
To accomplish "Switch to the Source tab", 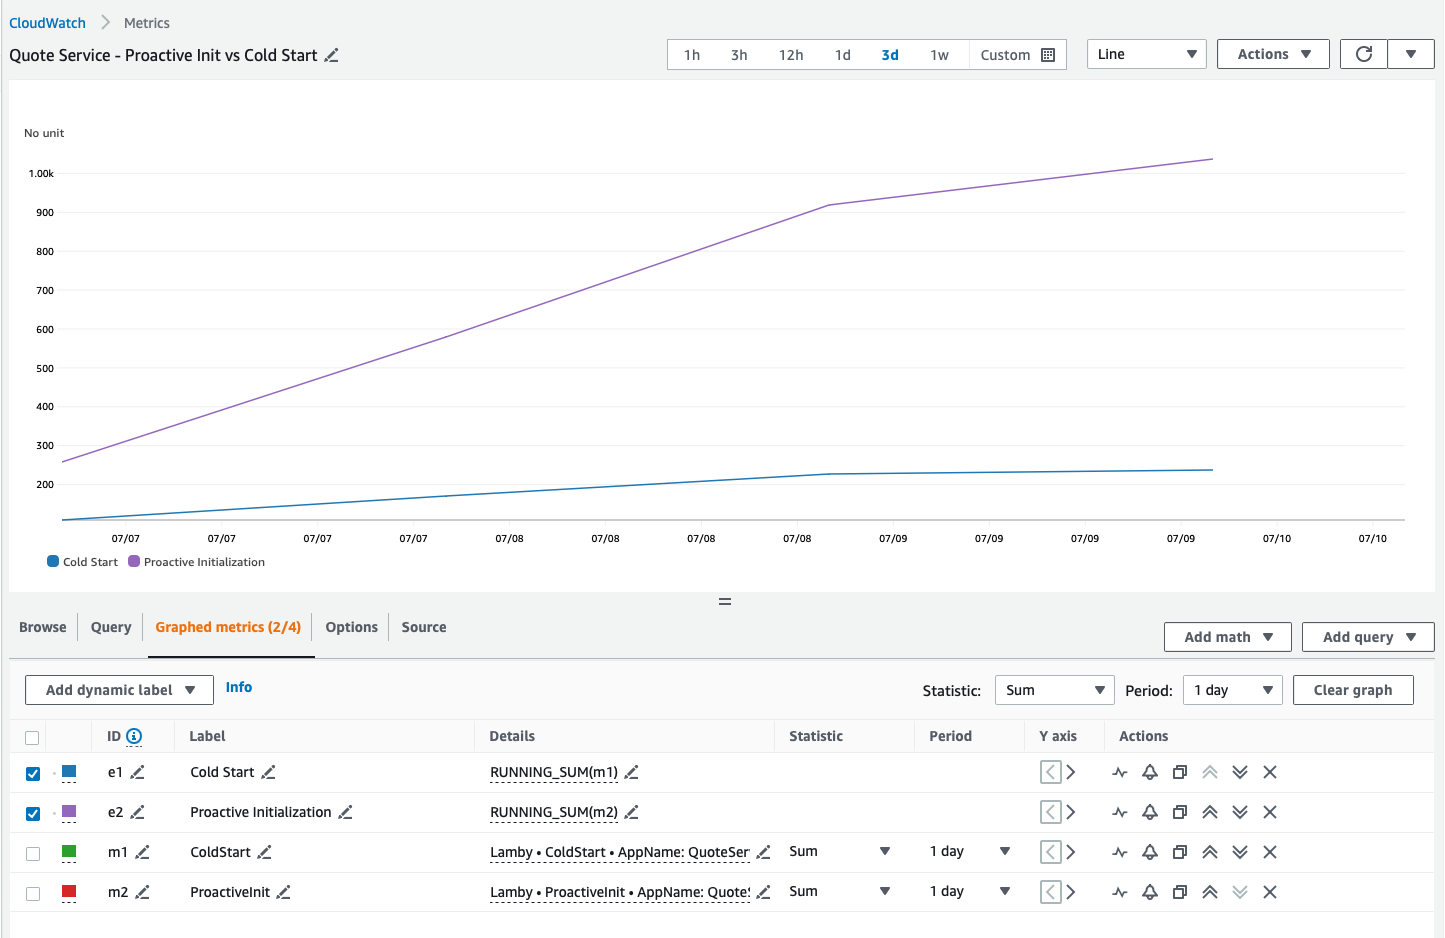I will [x=423, y=627].
